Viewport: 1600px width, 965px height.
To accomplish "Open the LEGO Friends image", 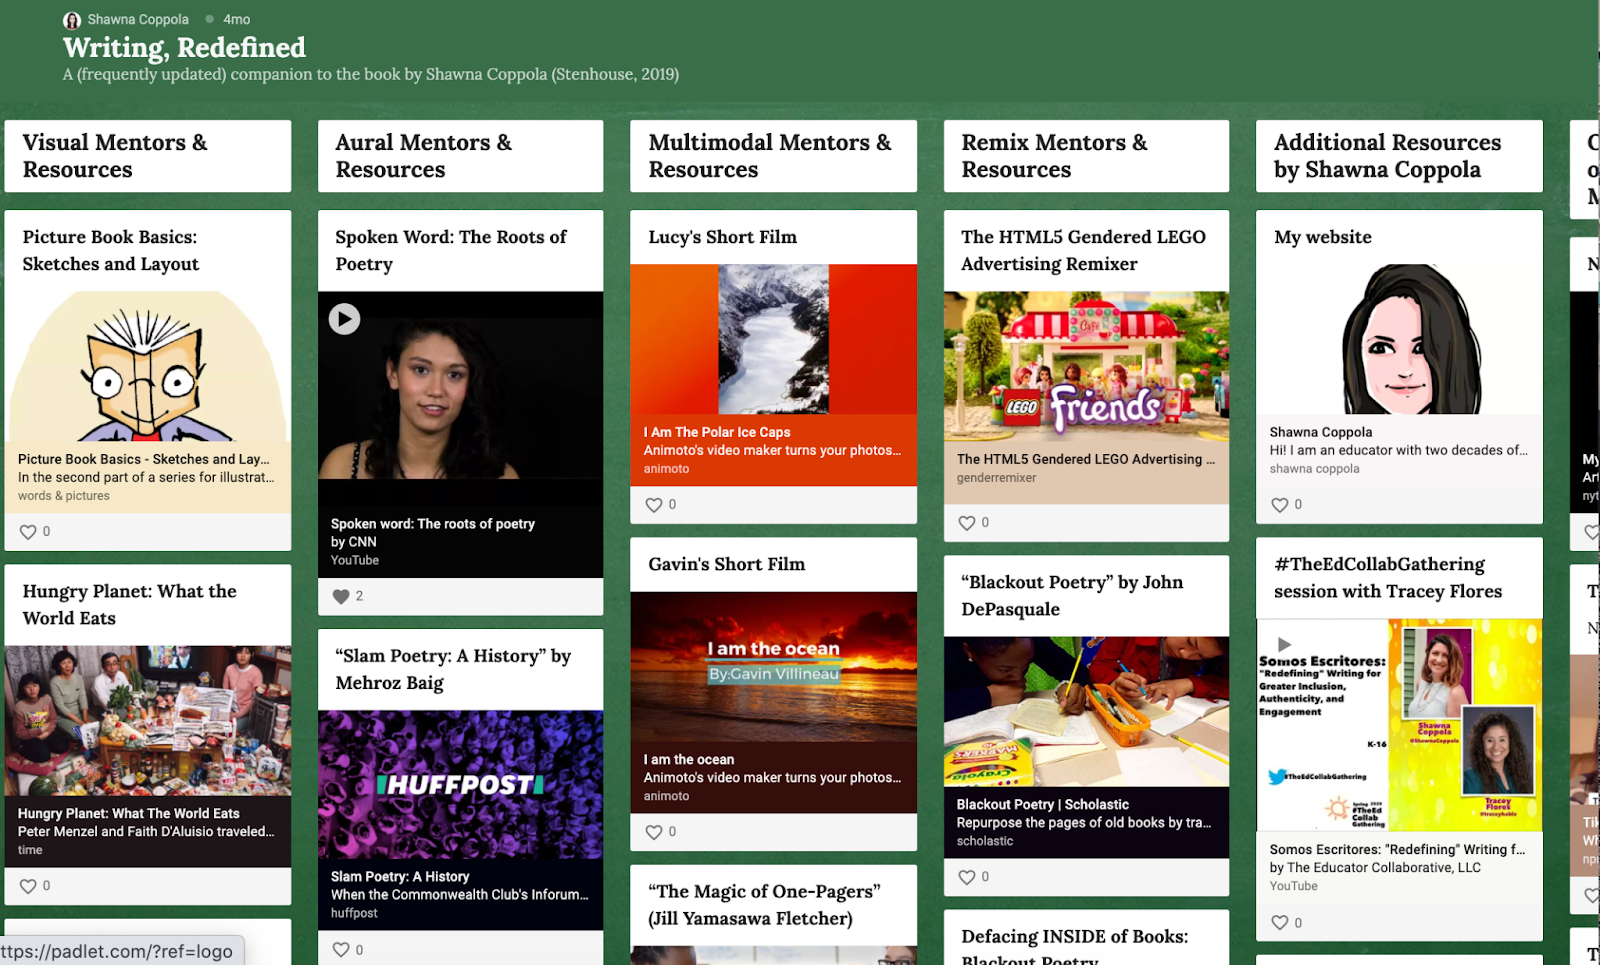I will tap(1087, 367).
